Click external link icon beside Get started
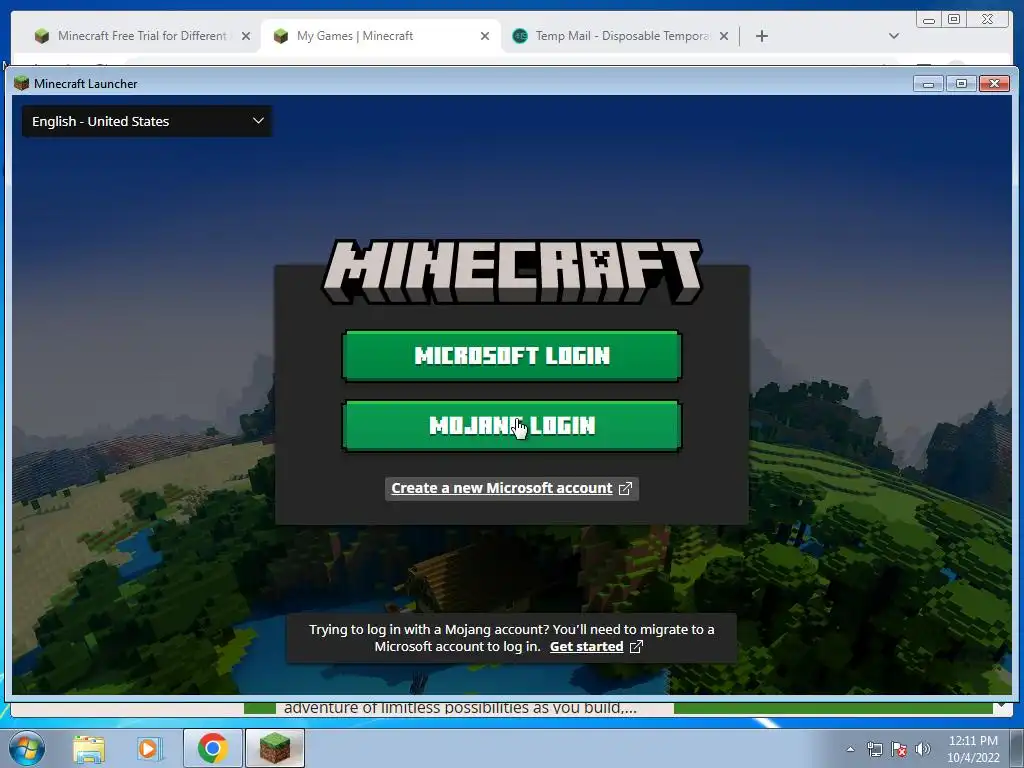This screenshot has height=768, width=1024. tap(636, 647)
